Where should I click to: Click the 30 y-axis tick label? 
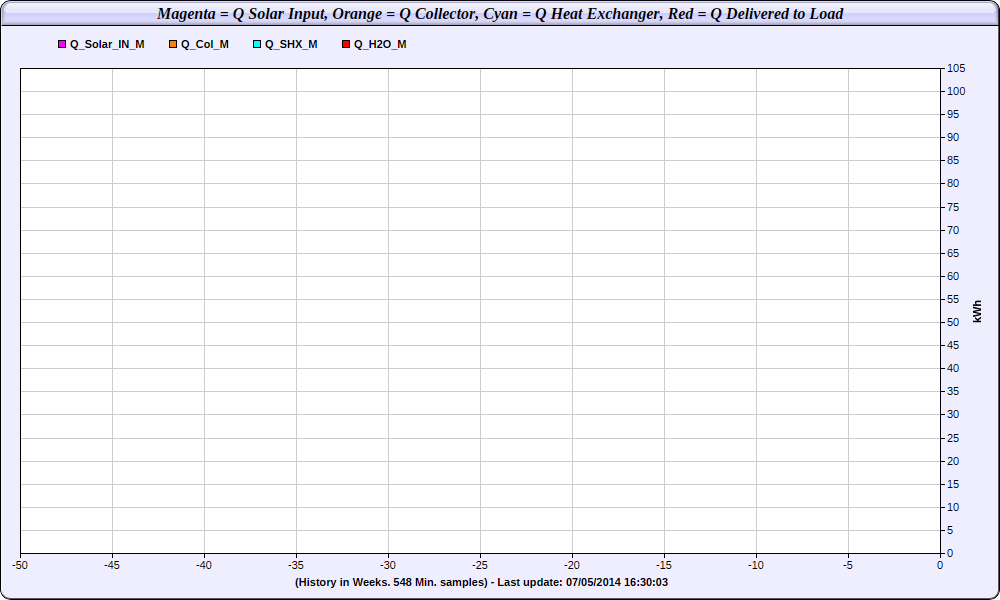[953, 414]
